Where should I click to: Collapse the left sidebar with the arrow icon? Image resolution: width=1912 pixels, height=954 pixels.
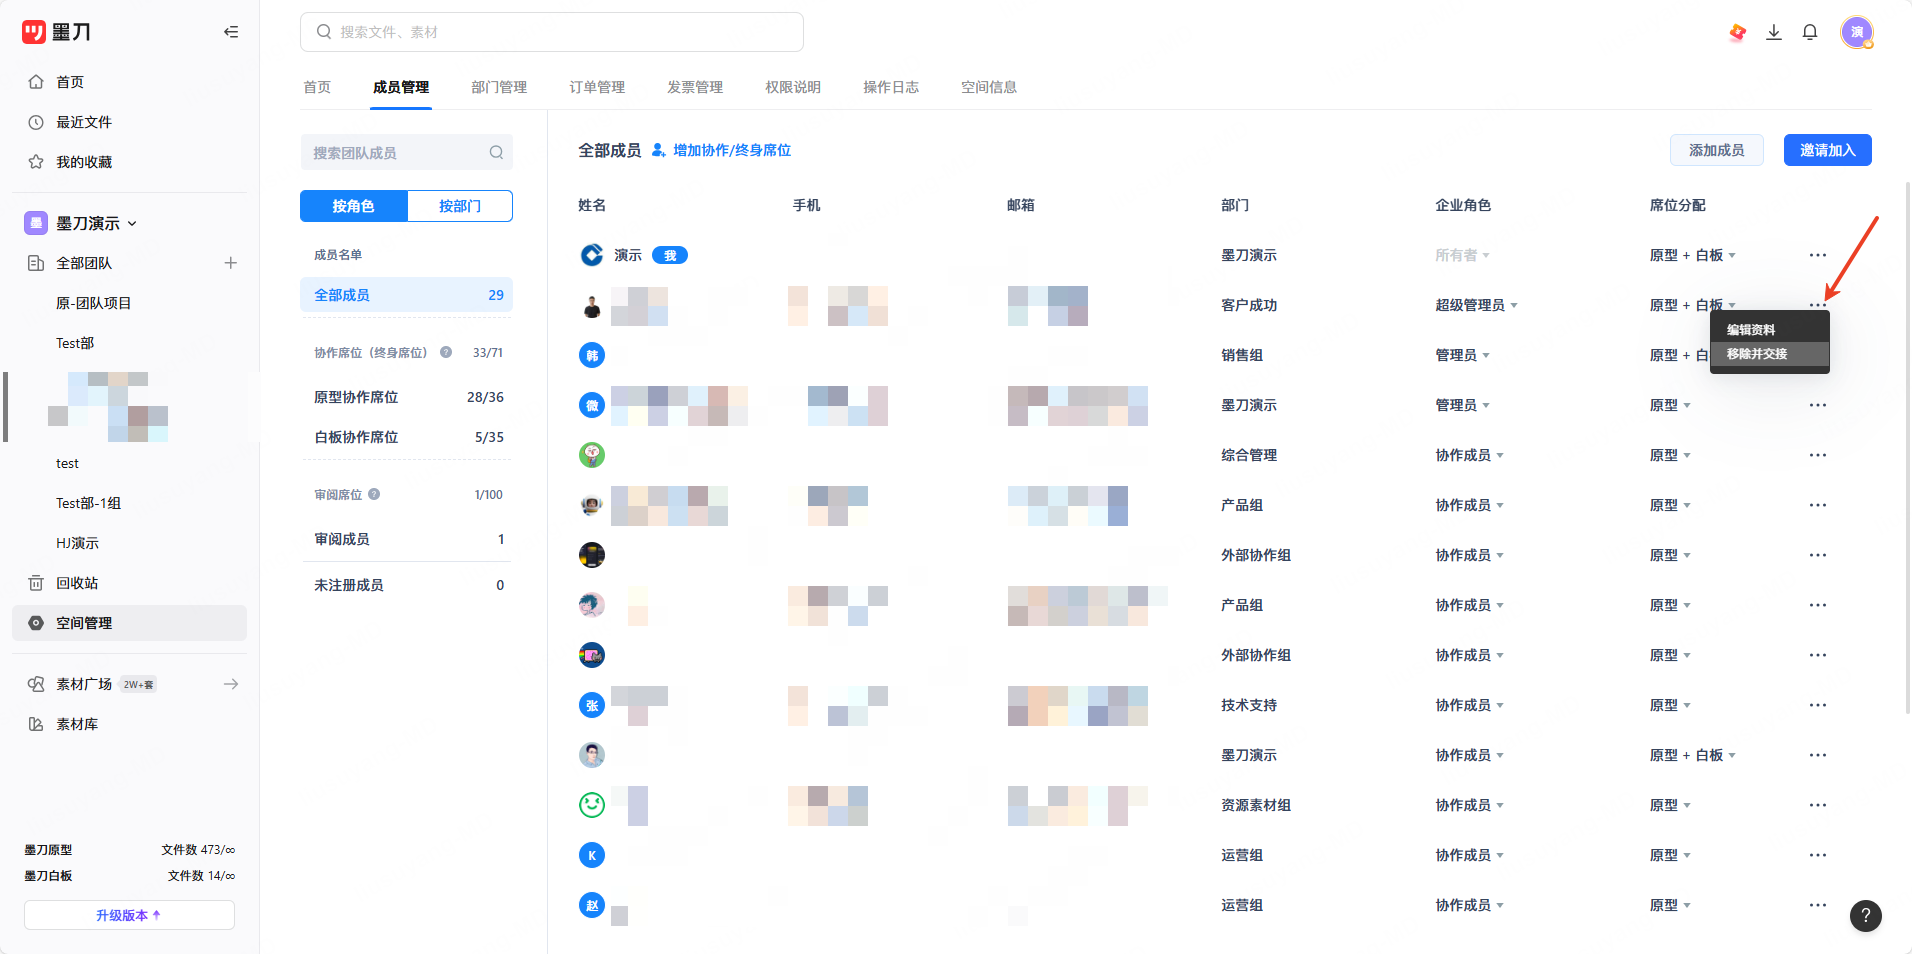[x=231, y=32]
